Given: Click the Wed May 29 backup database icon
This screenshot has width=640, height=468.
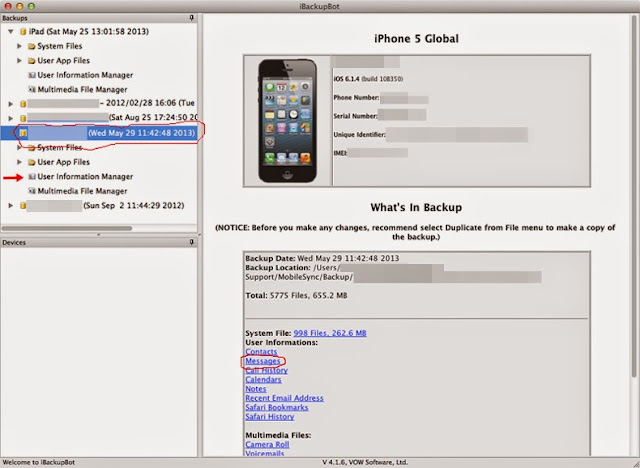Looking at the screenshot, I should click(23, 133).
